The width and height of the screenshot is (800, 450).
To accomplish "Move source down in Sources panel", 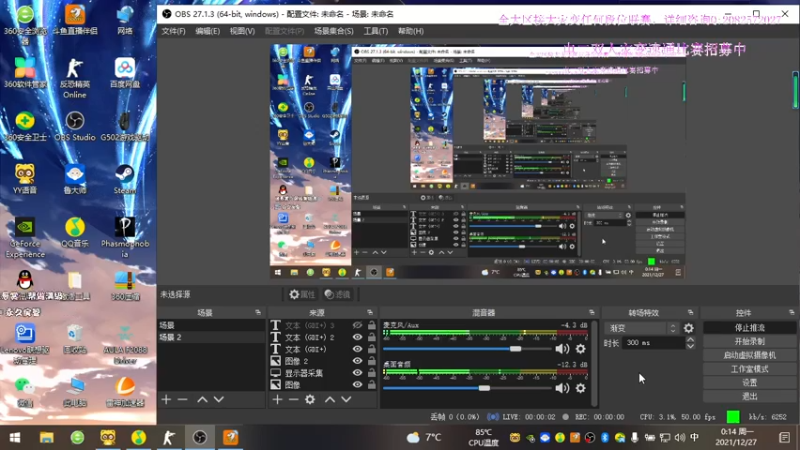I will coord(346,399).
